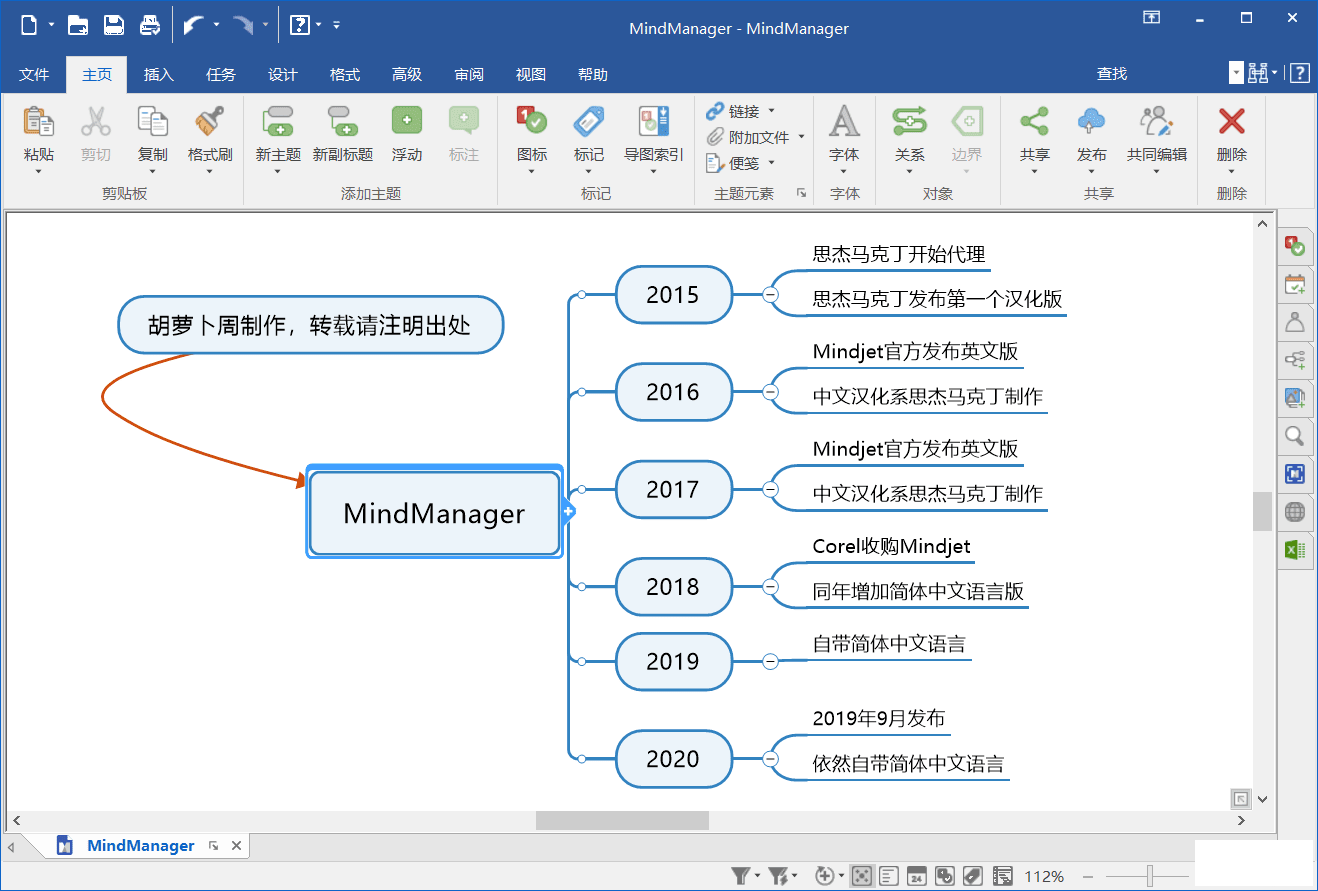The image size is (1318, 891).
Task: Collapse the 2018 branch minus button
Action: [770, 587]
